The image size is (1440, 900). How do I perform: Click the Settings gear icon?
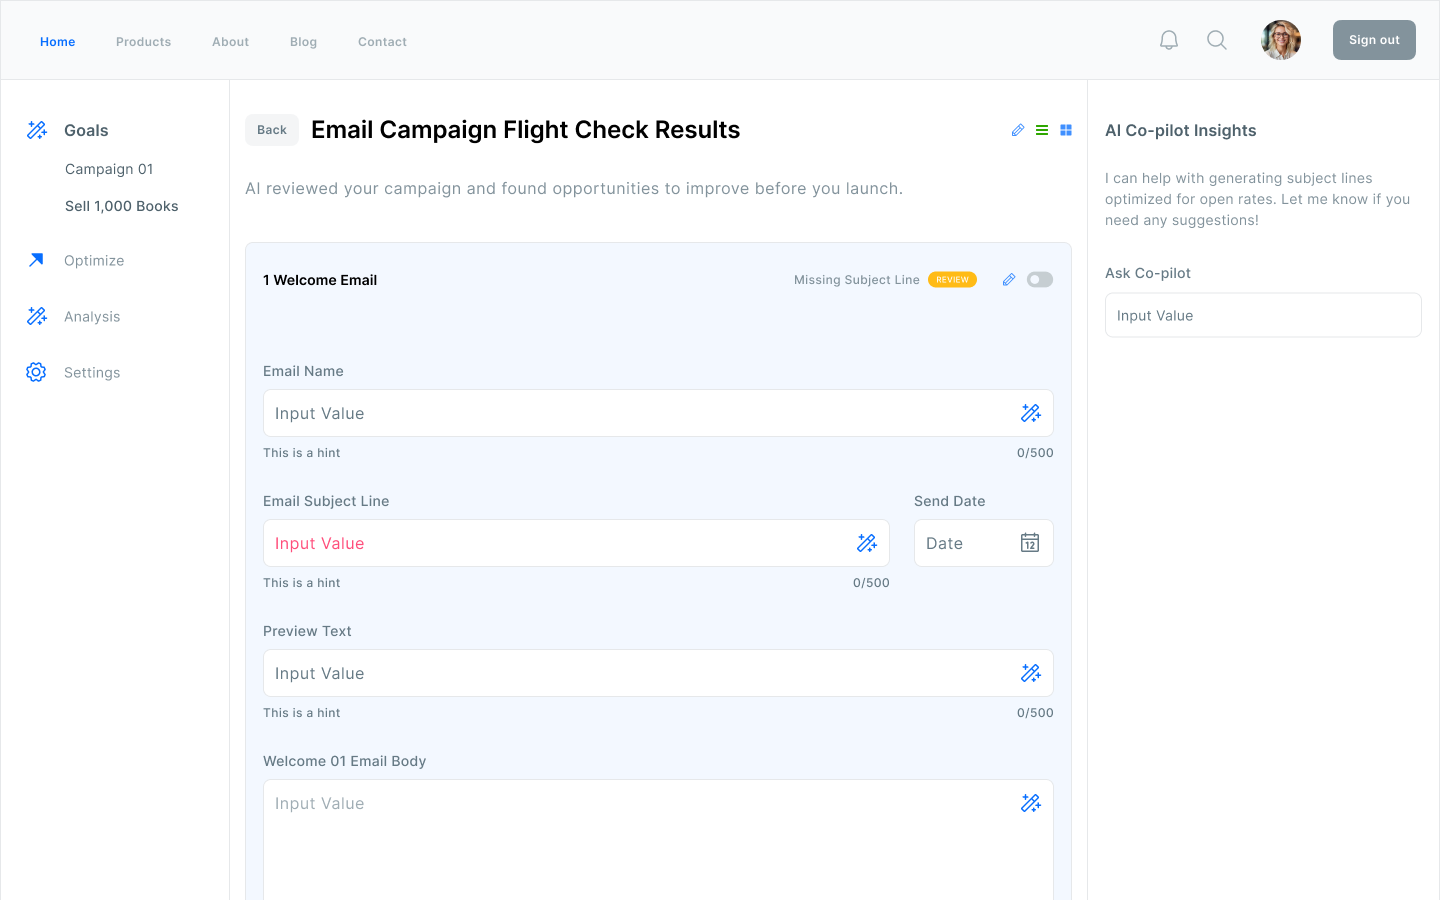(x=36, y=372)
